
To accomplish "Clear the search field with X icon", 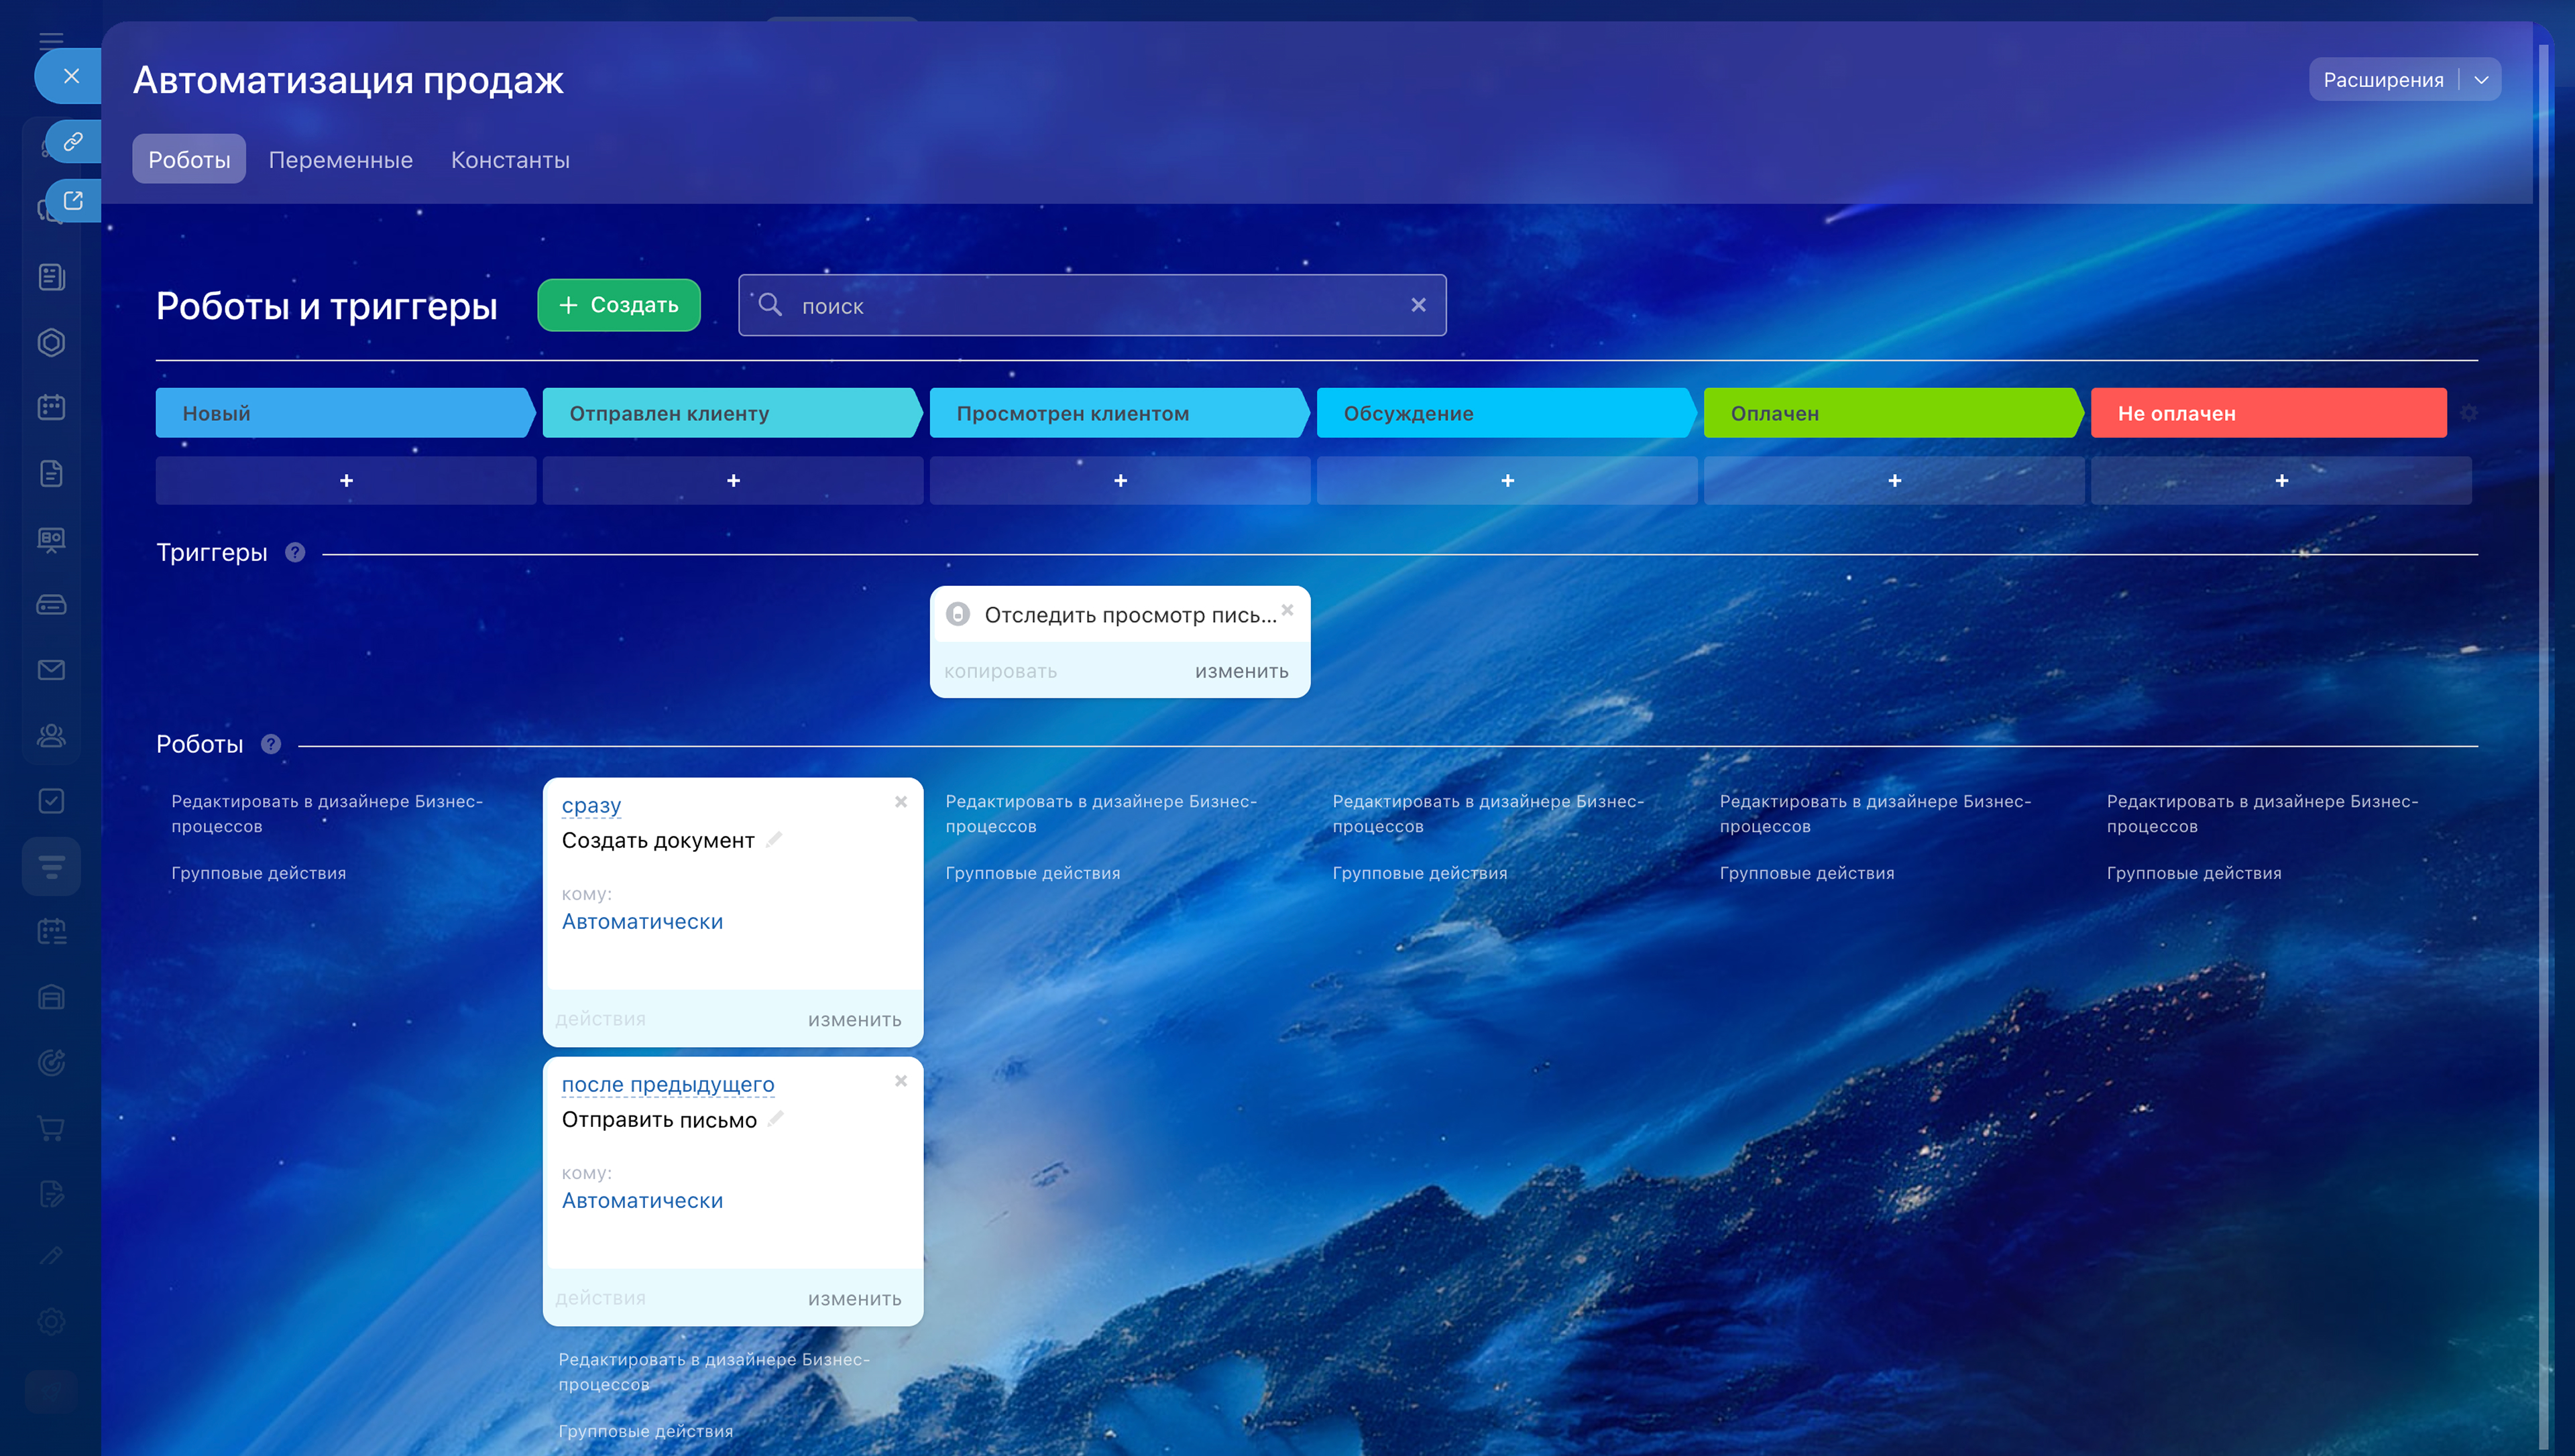I will coord(1418,305).
